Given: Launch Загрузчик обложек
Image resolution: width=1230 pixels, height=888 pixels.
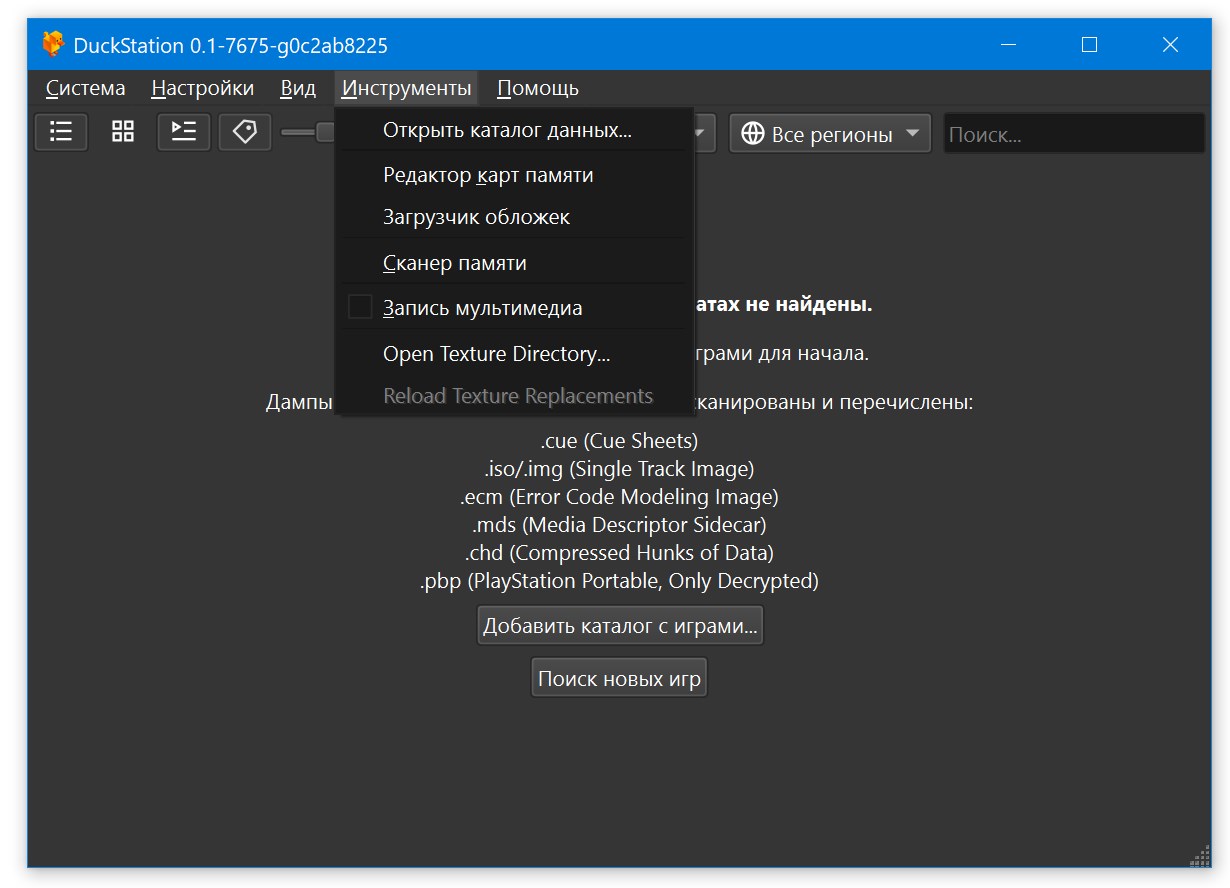Looking at the screenshot, I should point(514,217).
